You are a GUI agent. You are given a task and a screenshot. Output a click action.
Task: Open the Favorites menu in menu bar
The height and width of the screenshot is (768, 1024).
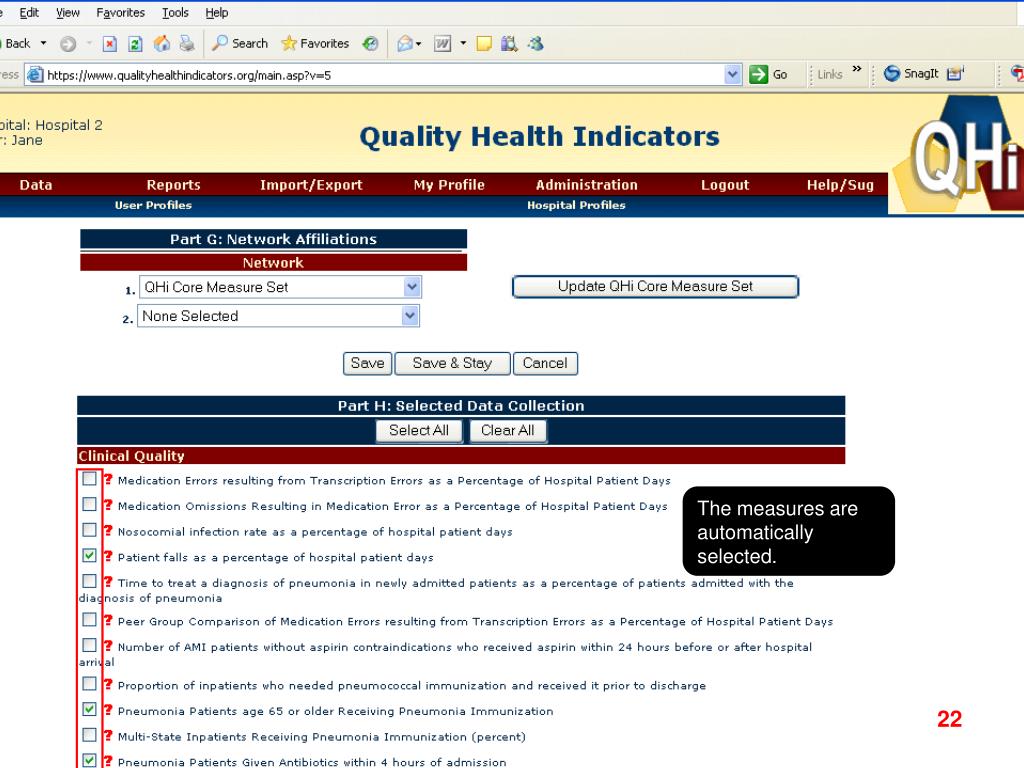click(x=120, y=12)
